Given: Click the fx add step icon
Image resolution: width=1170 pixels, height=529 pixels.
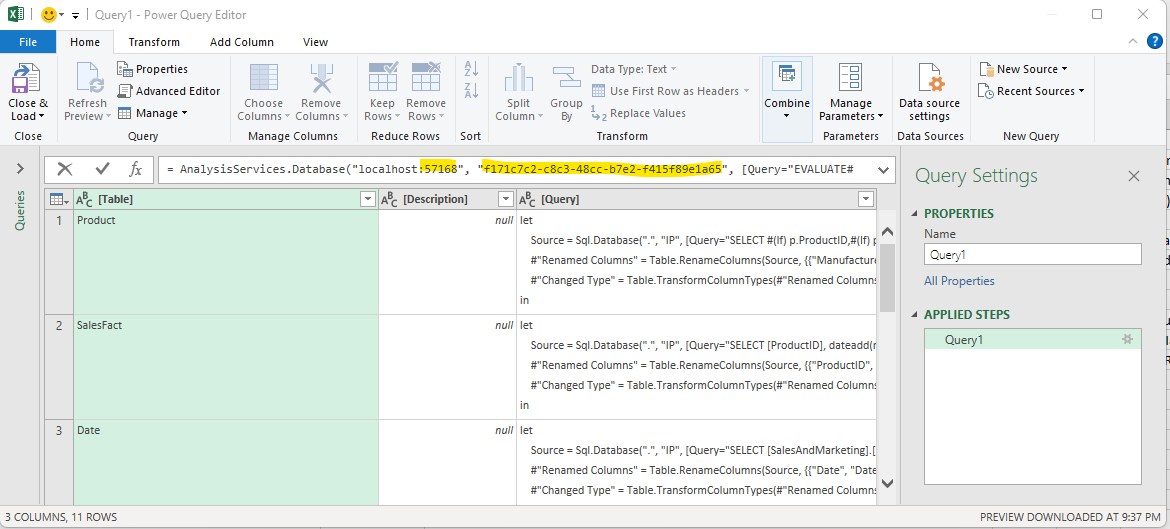Looking at the screenshot, I should tap(136, 169).
